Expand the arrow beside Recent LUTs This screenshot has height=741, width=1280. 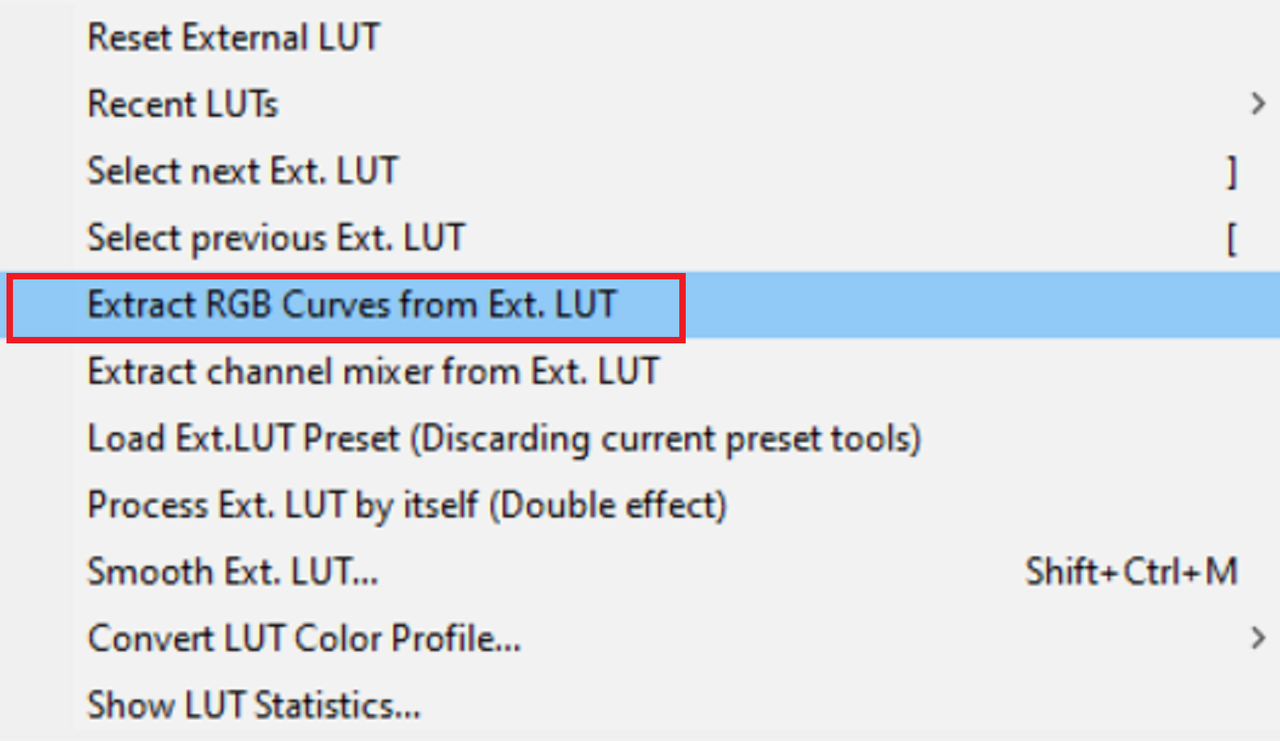1258,103
